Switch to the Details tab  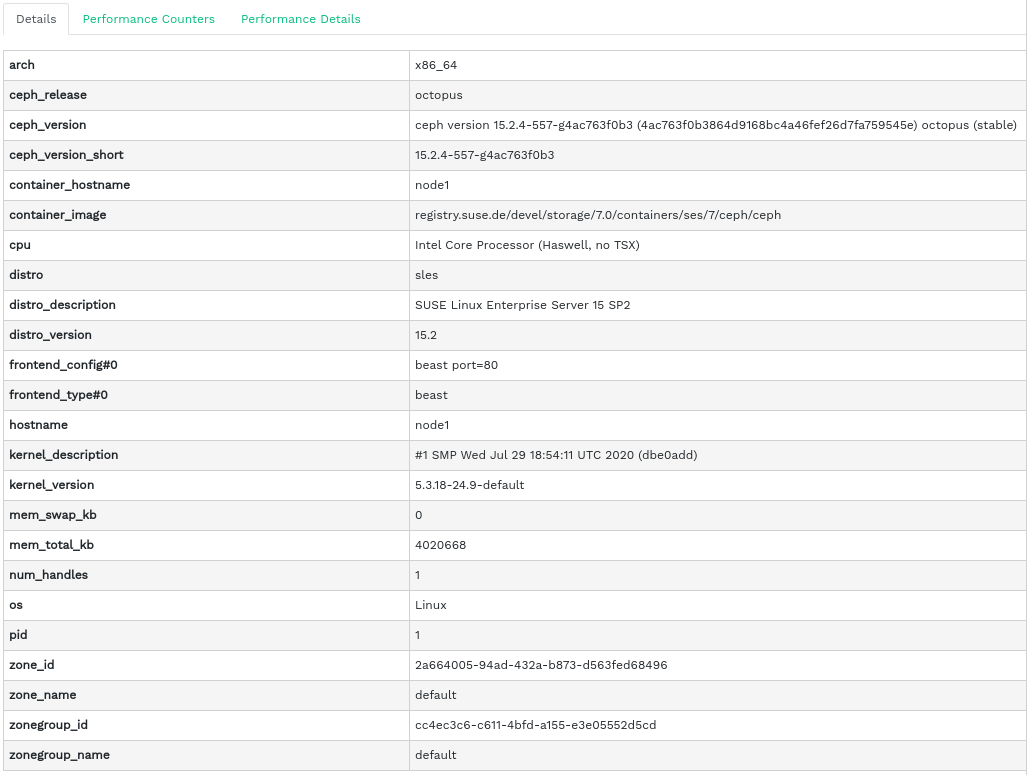[36, 19]
